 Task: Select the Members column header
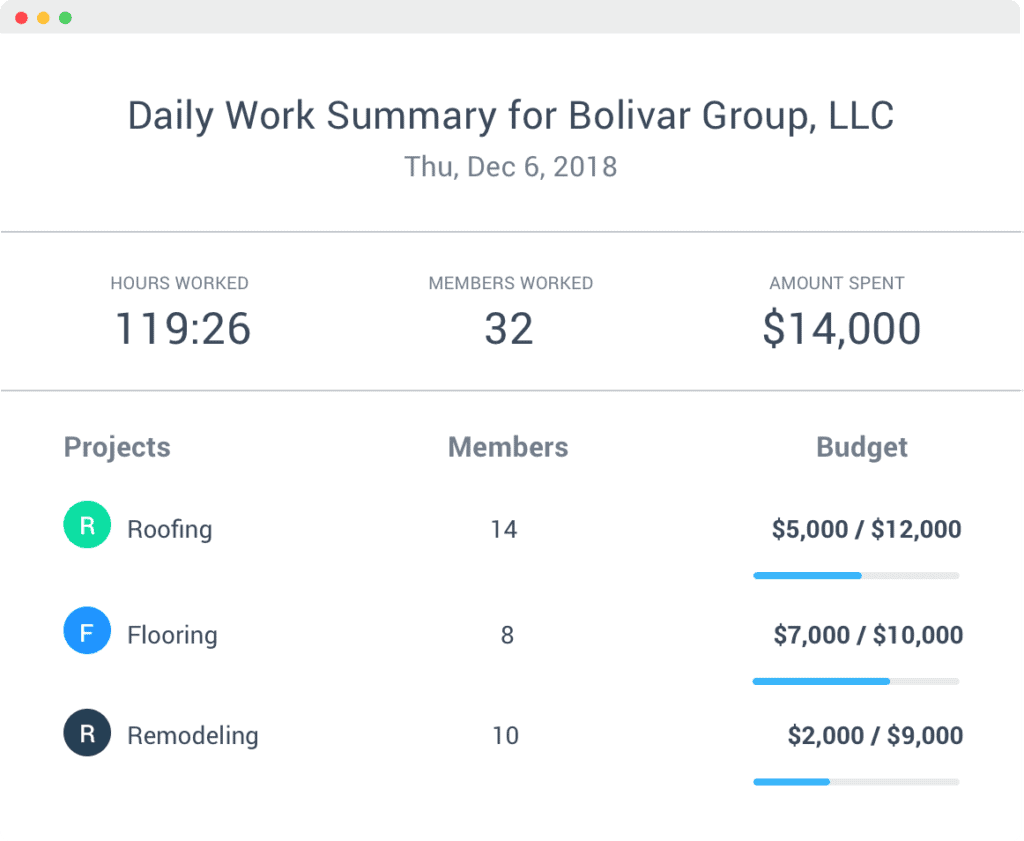[x=508, y=447]
